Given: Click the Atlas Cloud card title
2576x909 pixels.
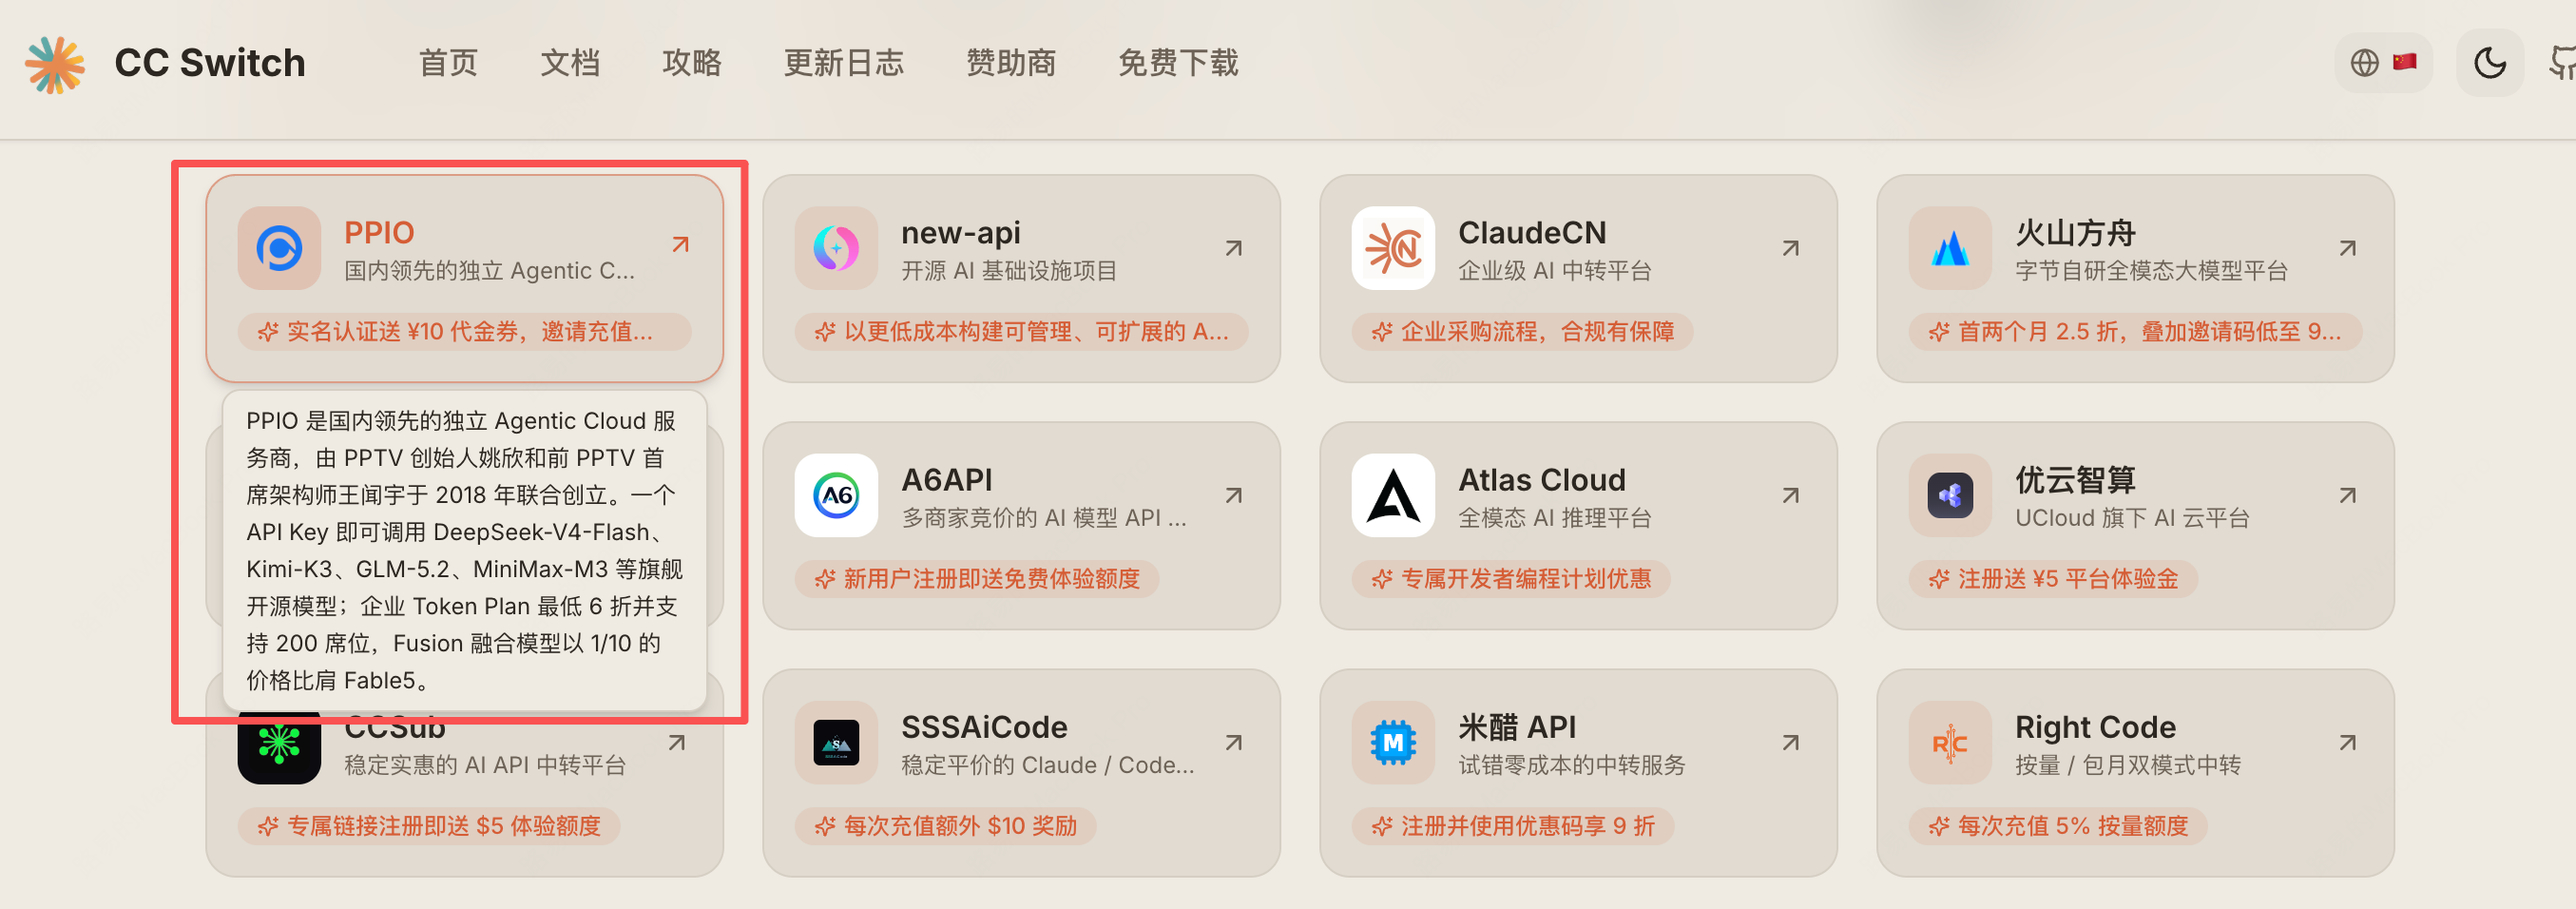Looking at the screenshot, I should (x=1542, y=480).
